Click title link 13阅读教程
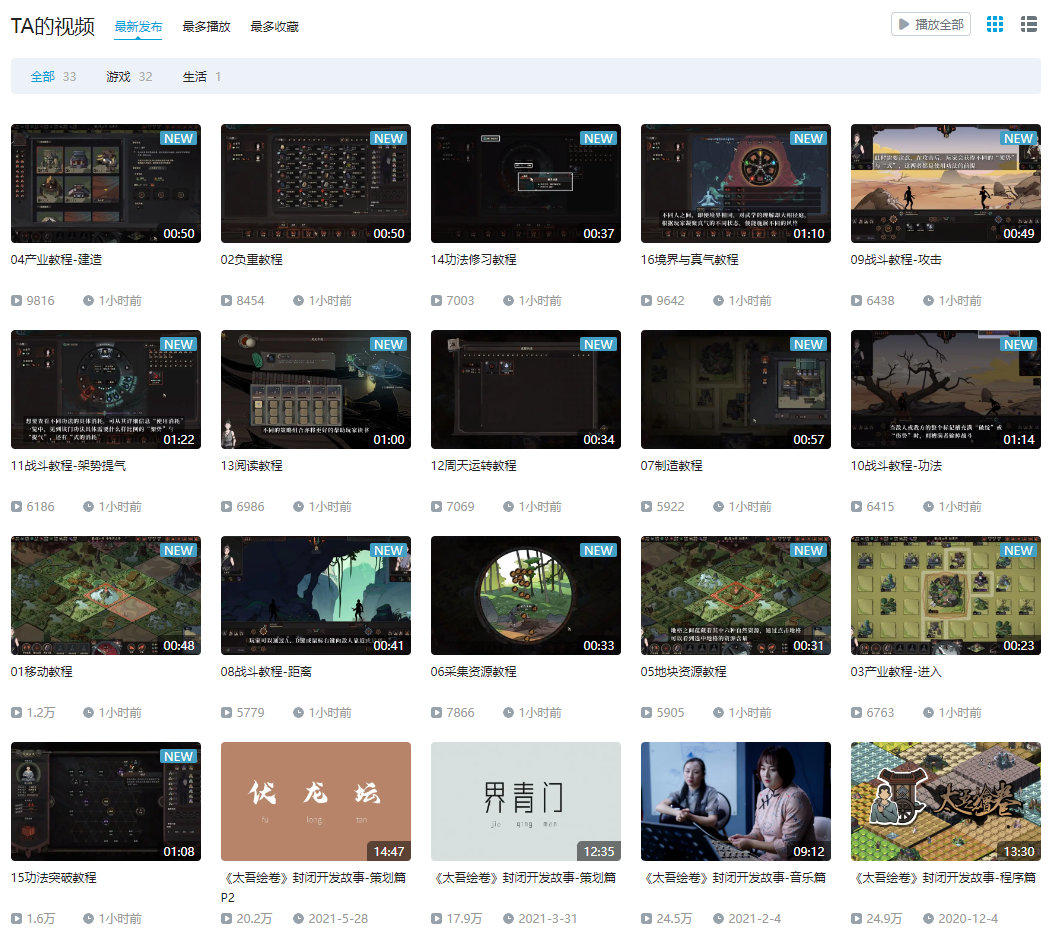Screen dimensions: 1057x935 click(x=251, y=466)
